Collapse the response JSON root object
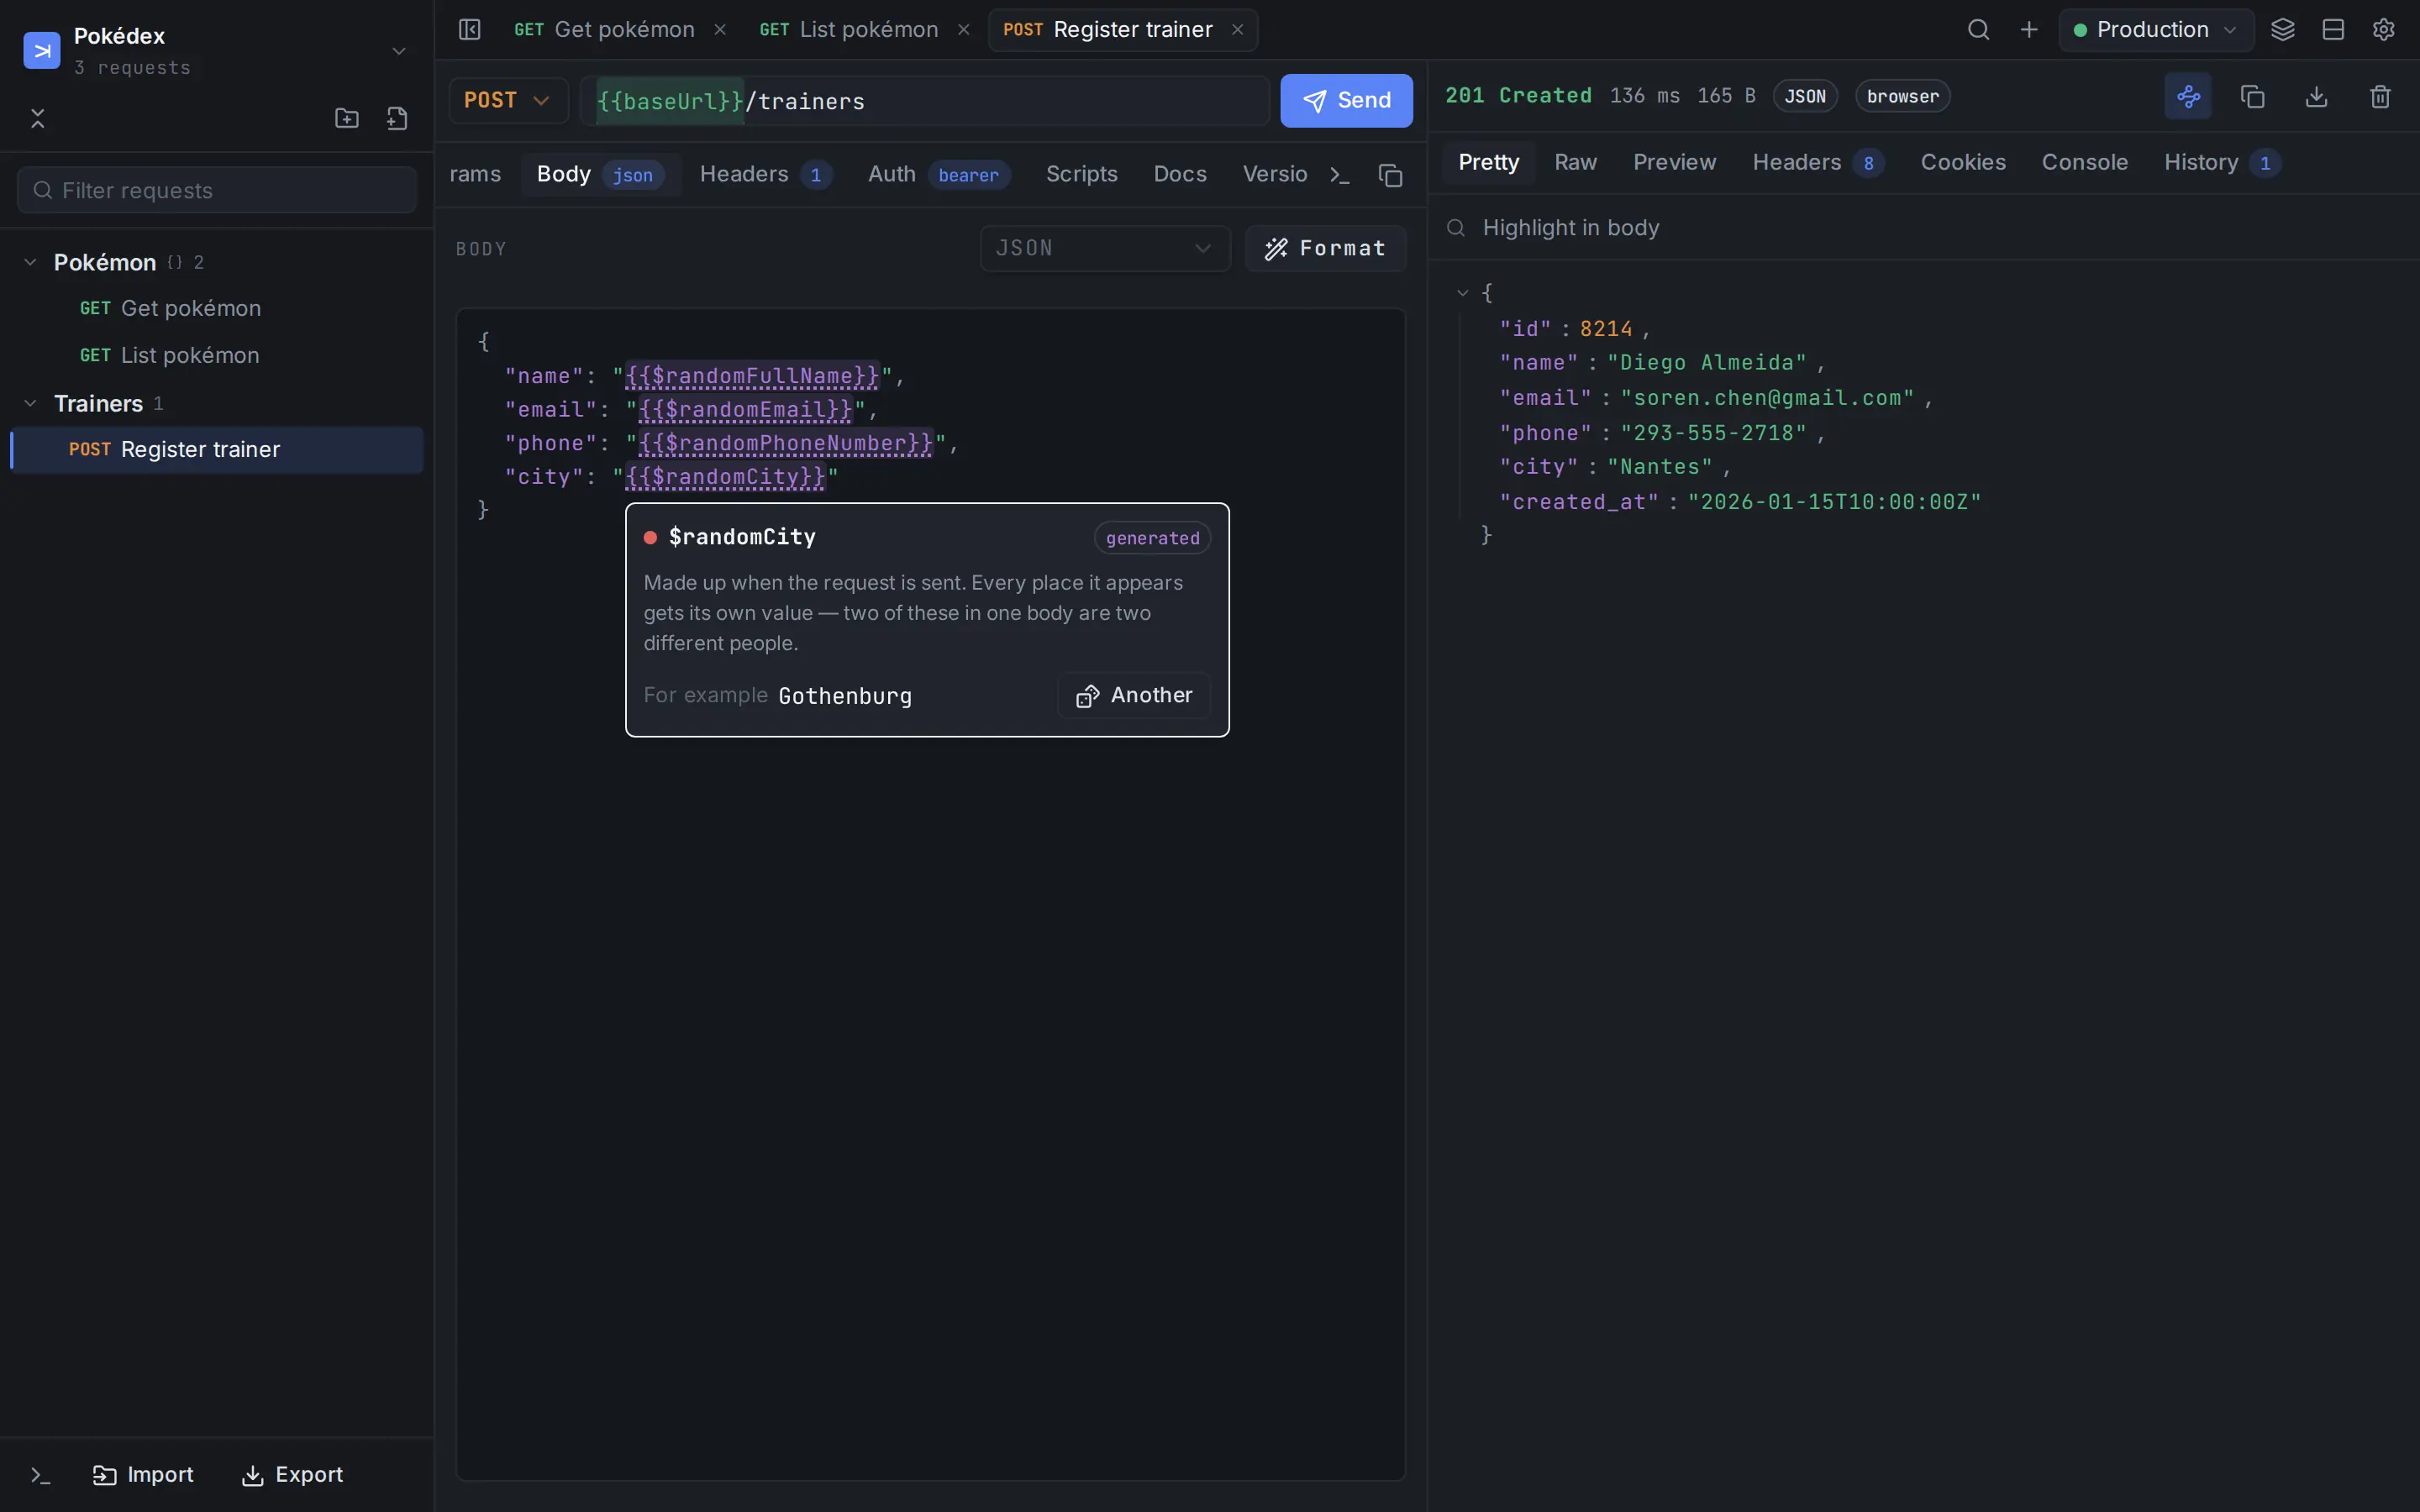 pos(1462,293)
